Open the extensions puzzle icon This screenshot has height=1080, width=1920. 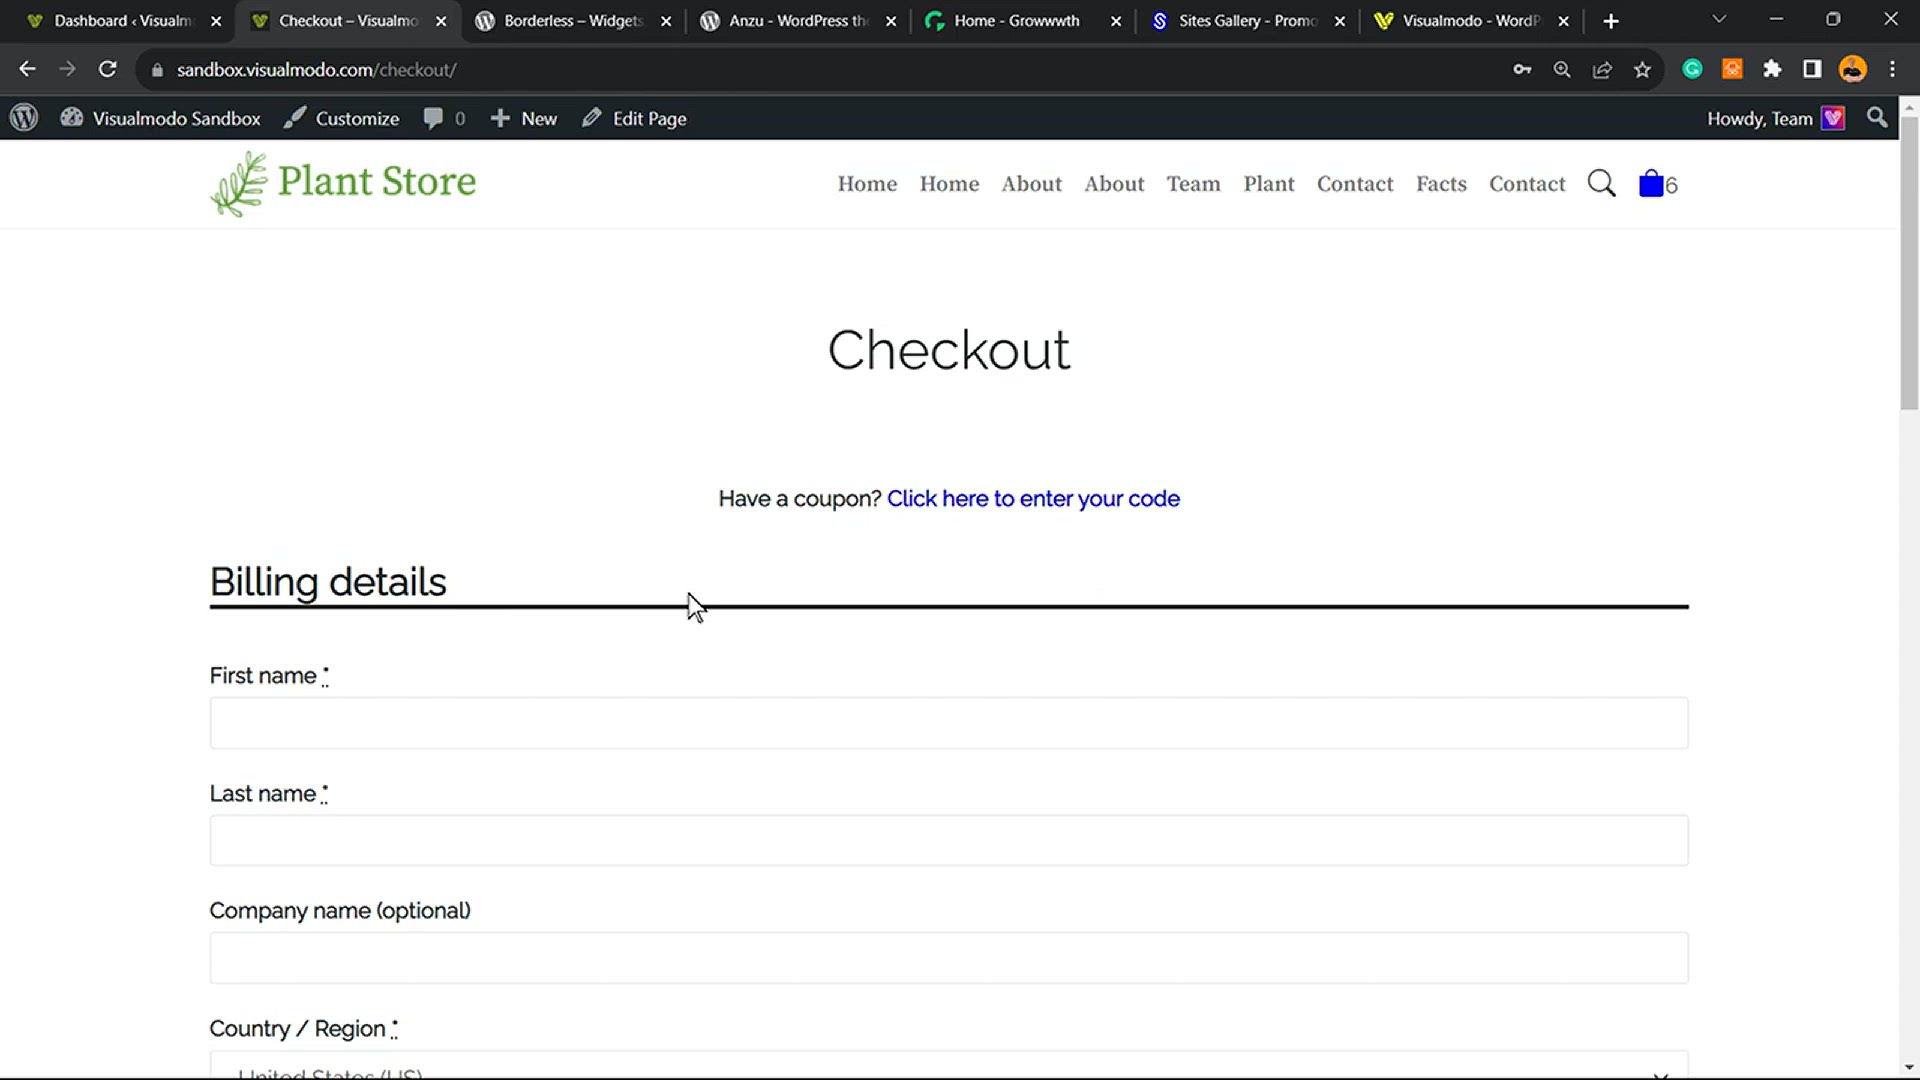click(1772, 69)
